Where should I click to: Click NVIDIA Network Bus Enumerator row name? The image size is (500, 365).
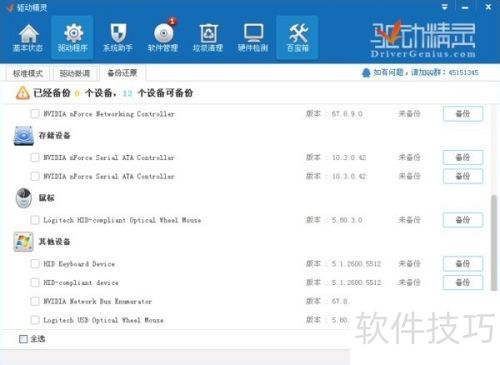(x=97, y=301)
